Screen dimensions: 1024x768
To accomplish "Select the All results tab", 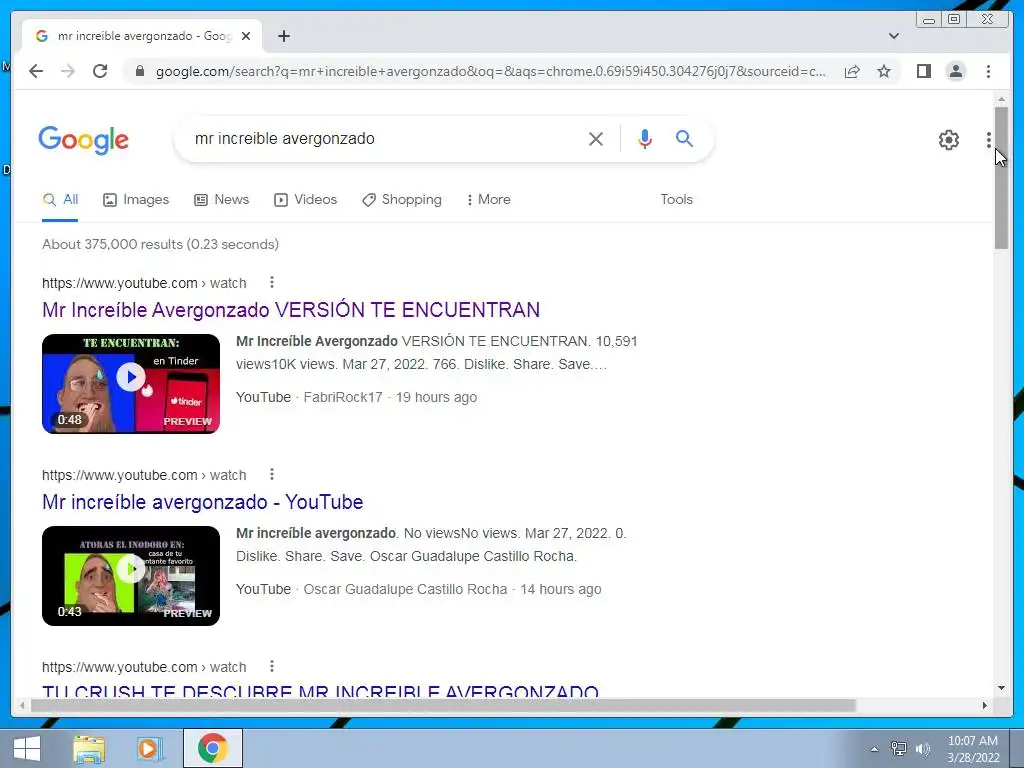I will [60, 200].
